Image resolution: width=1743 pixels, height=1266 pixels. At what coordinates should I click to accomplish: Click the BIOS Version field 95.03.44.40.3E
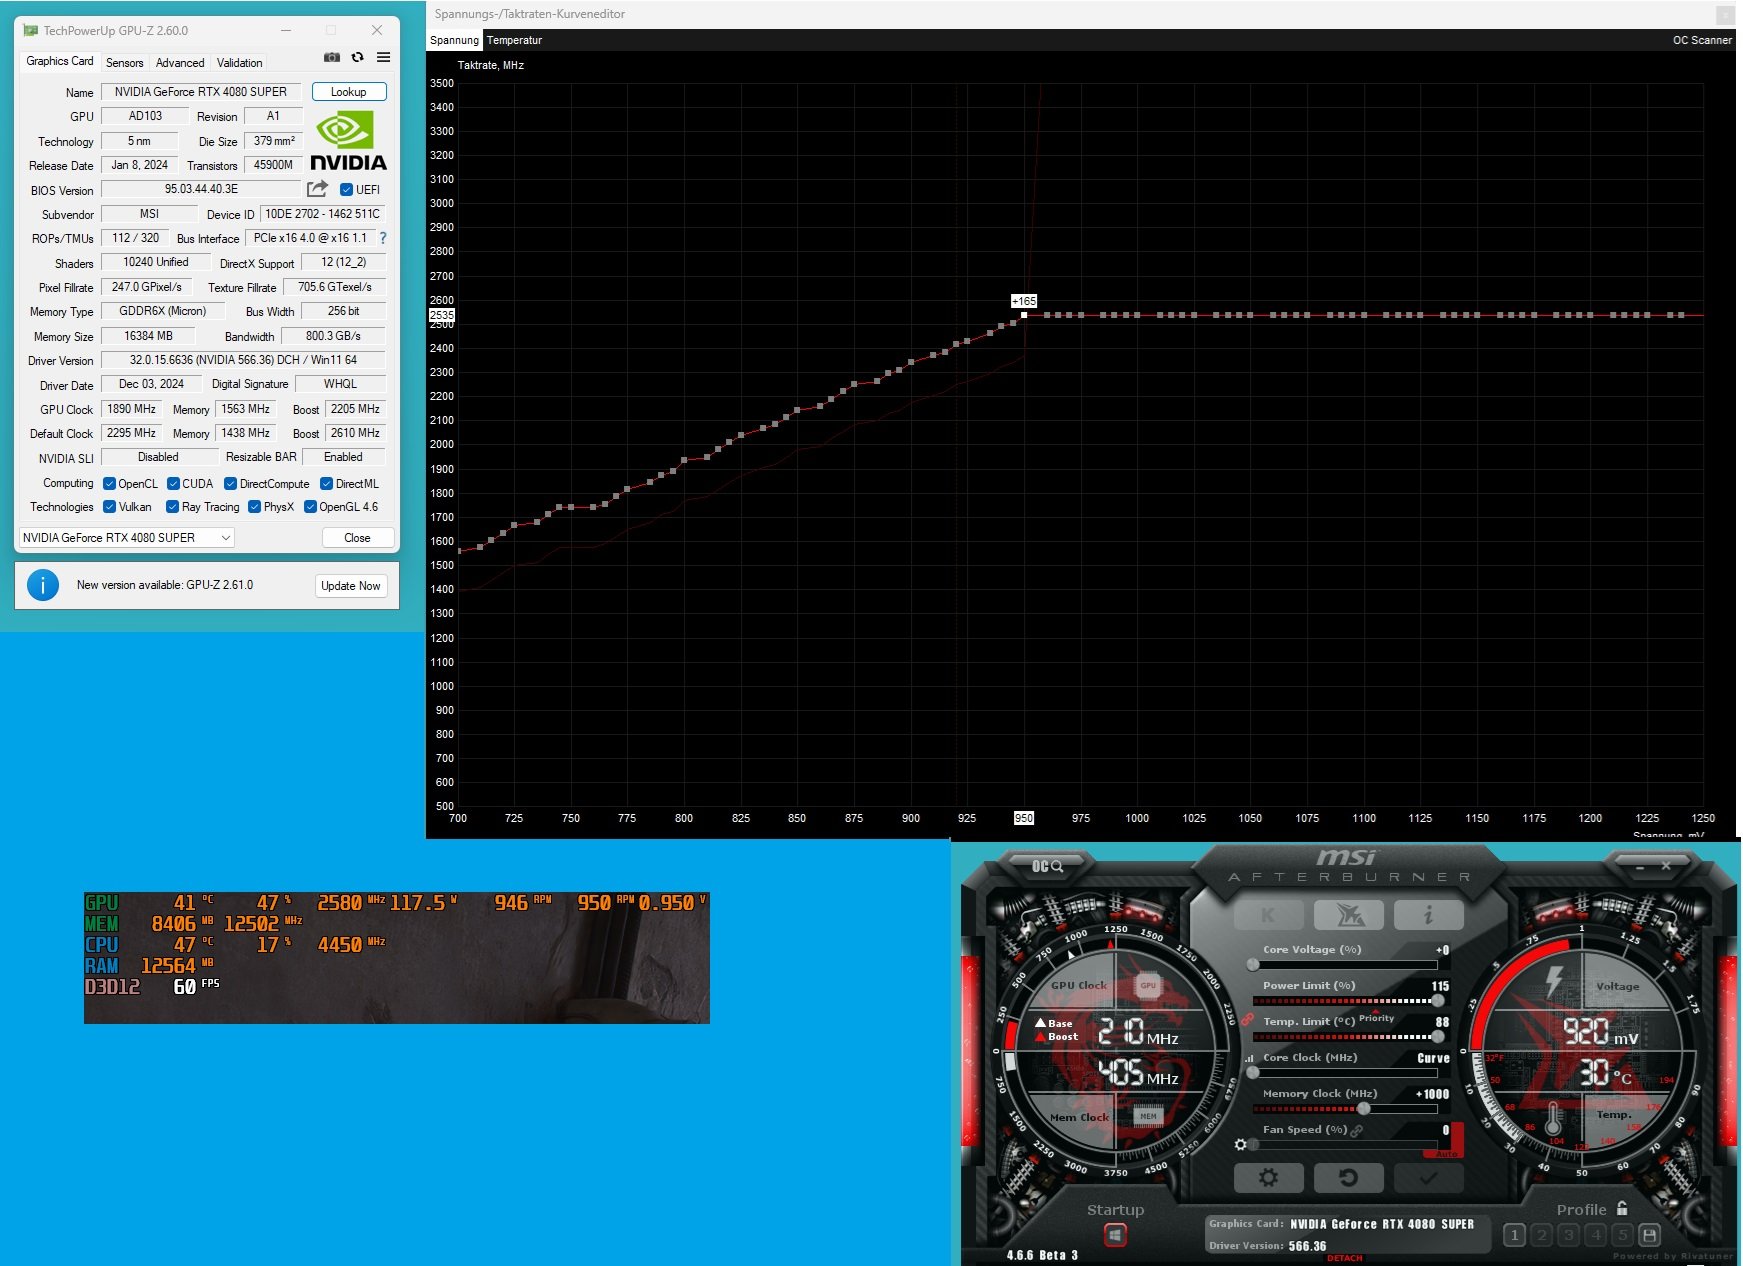tap(201, 189)
